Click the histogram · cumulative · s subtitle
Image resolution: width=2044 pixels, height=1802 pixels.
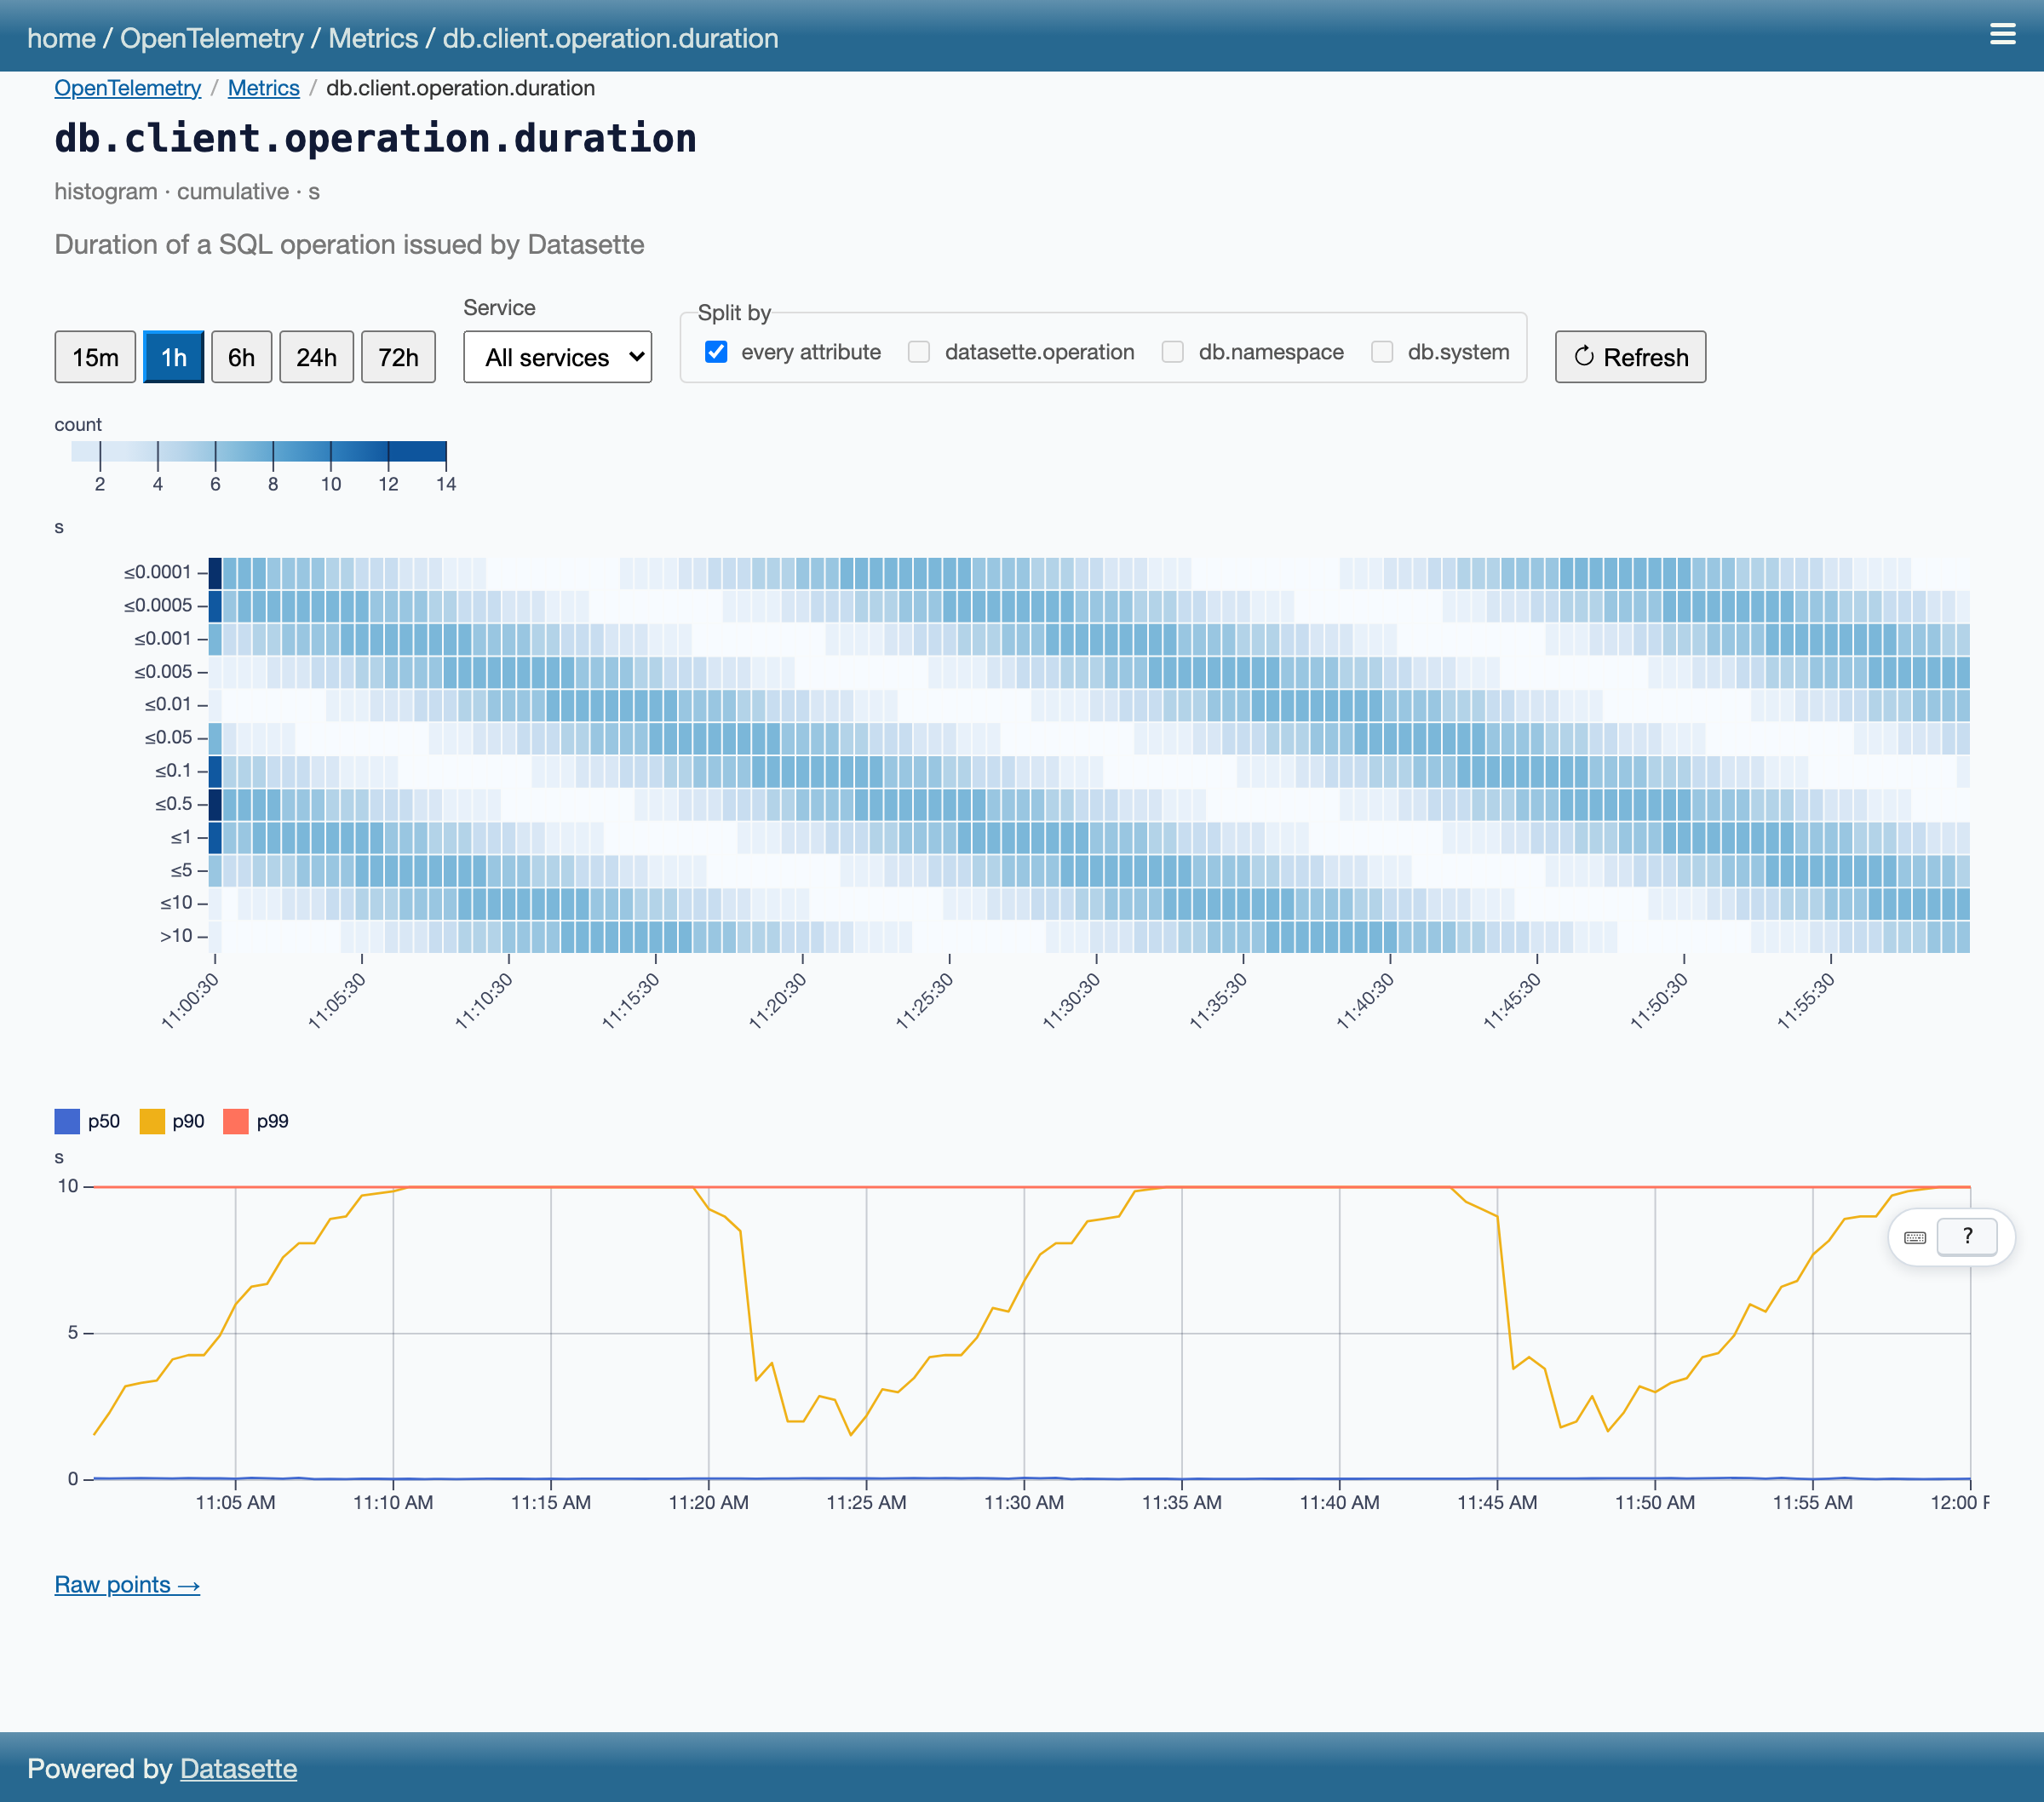tap(187, 191)
